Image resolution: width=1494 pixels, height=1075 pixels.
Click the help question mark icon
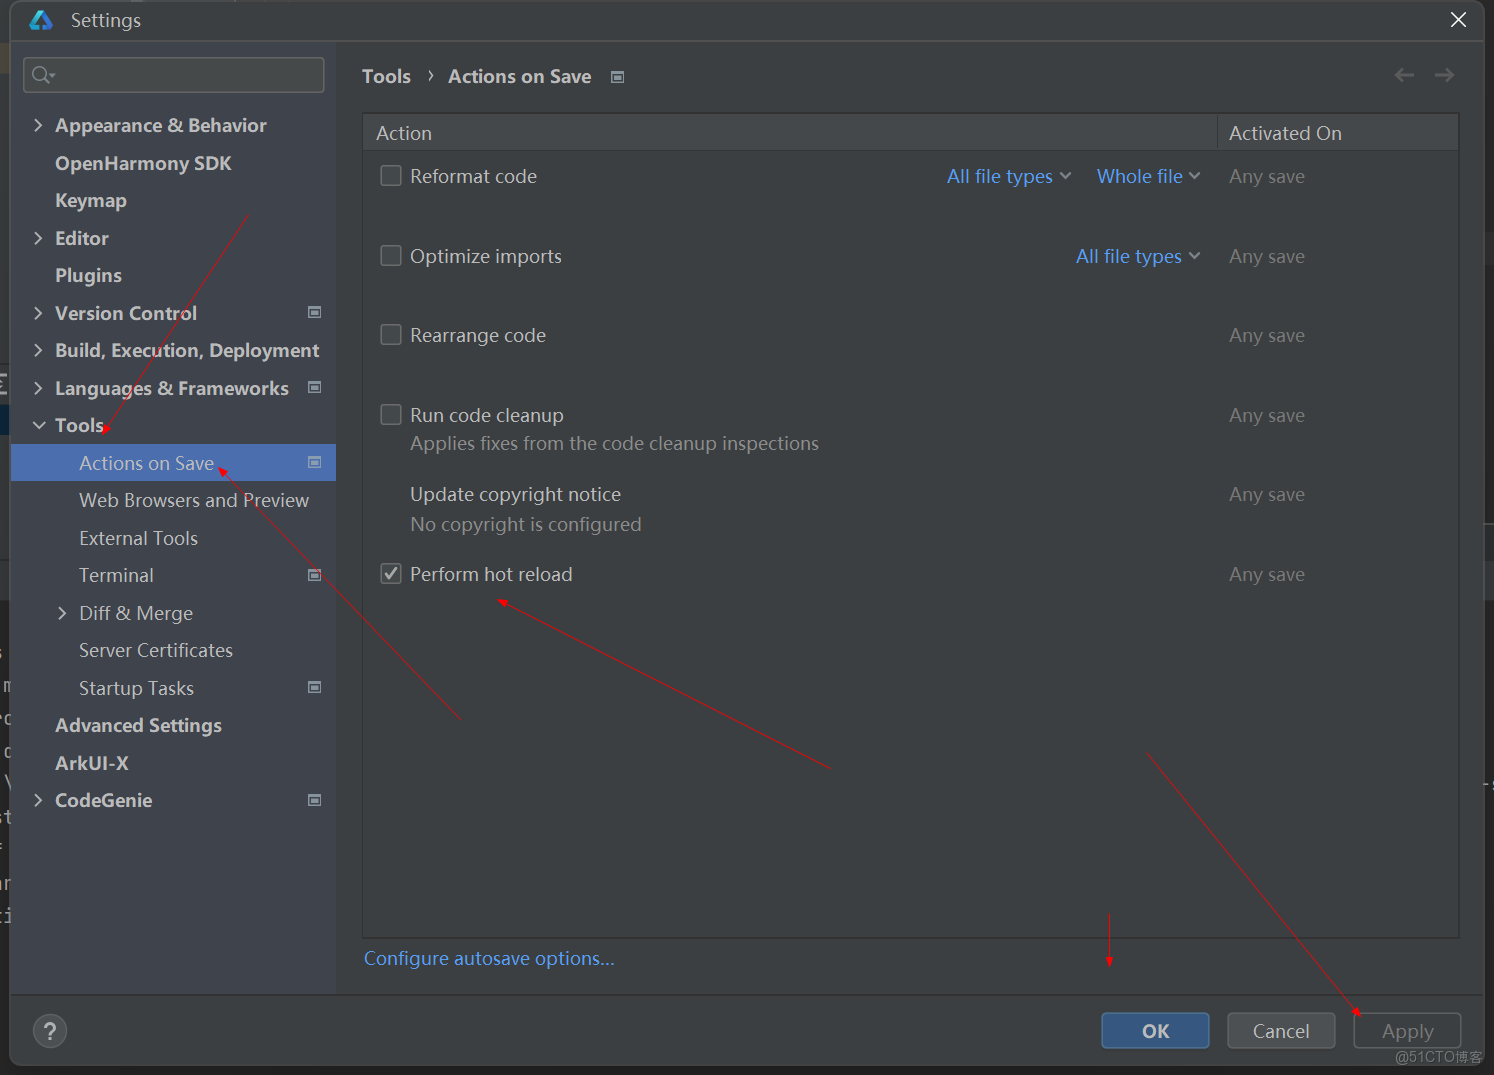(50, 1031)
